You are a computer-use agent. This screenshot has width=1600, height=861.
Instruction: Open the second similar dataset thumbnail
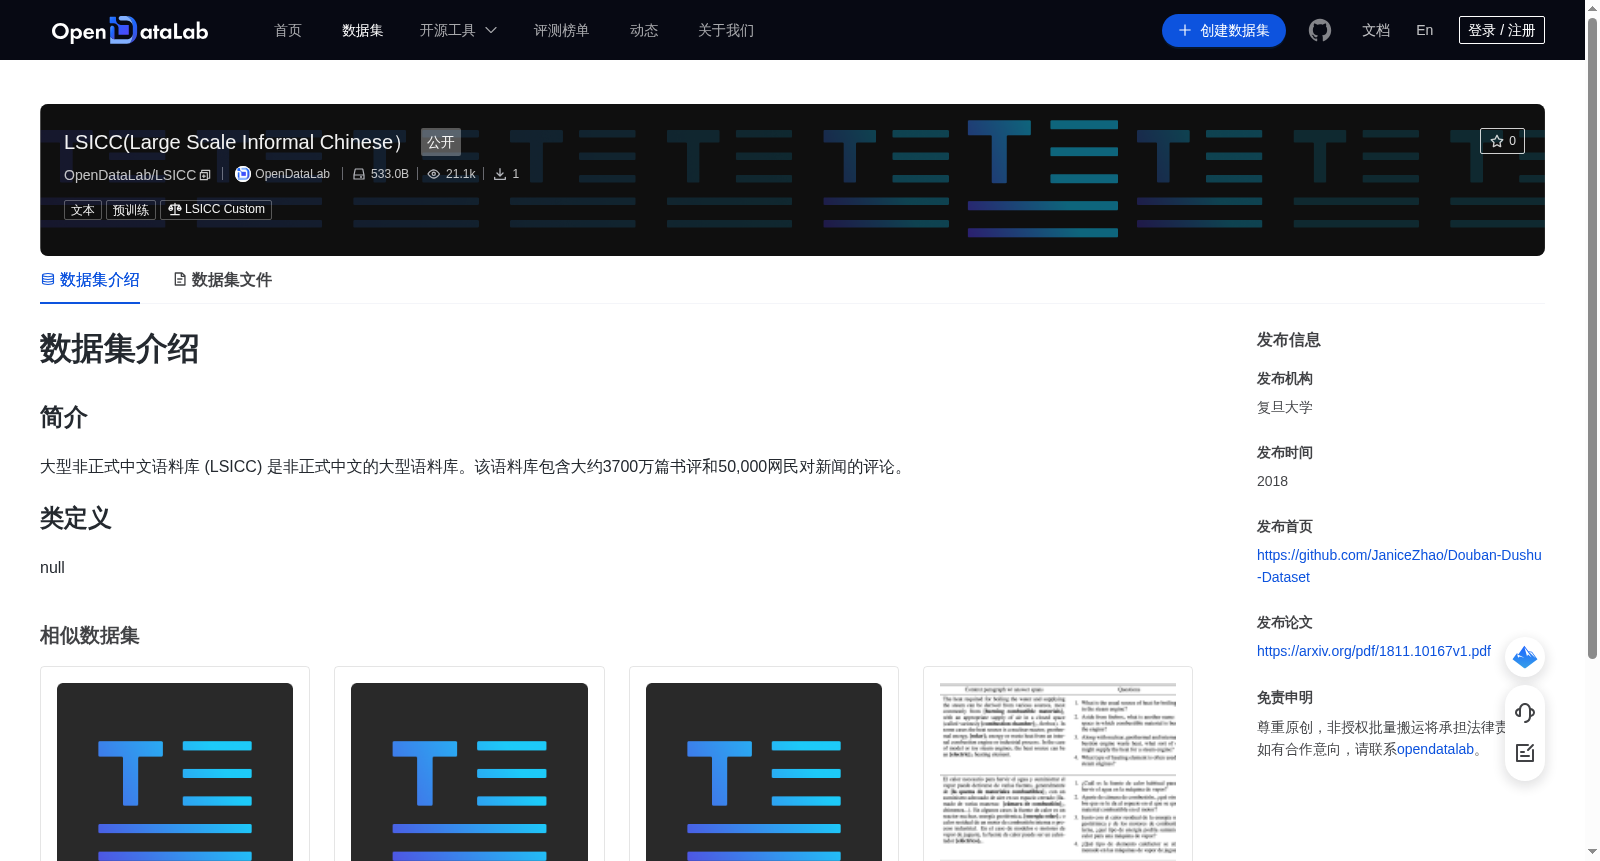coord(469,771)
